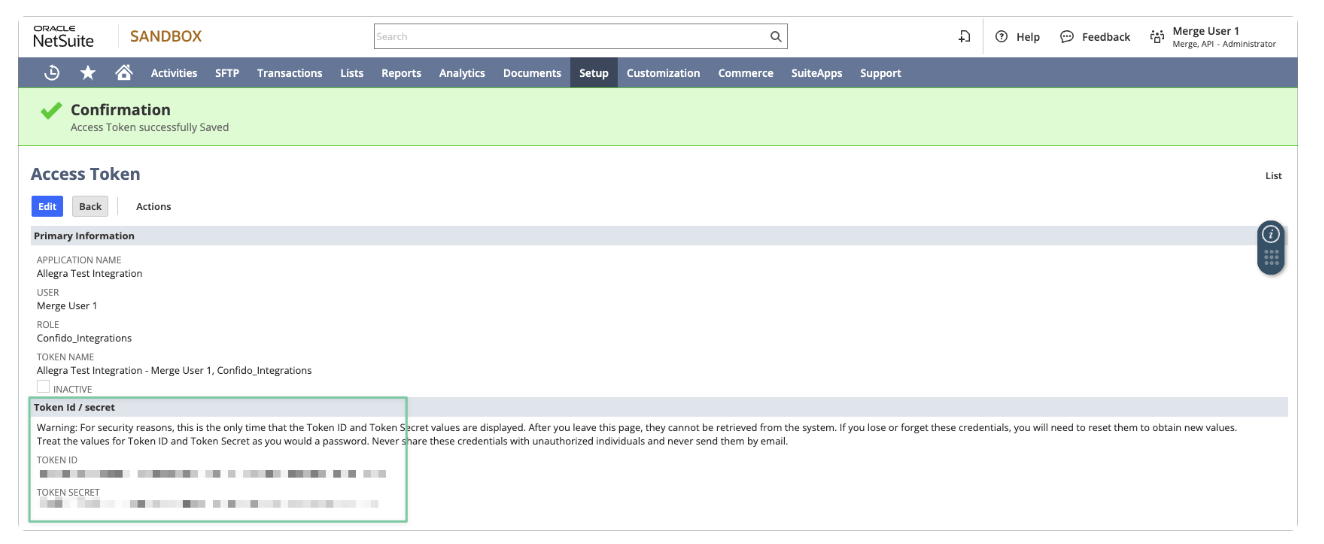Screen dimensions: 1324x544
Task: Click the Confido_Integrations role value
Action: (x=84, y=338)
